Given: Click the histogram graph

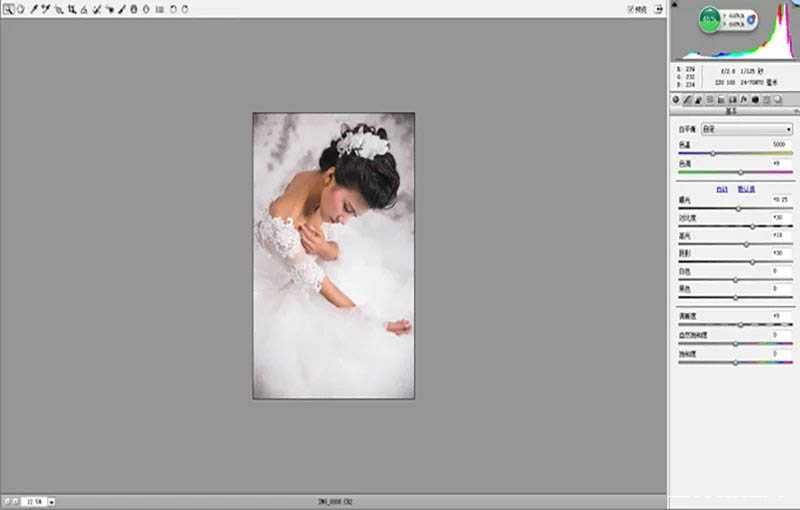Looking at the screenshot, I should (735, 31).
